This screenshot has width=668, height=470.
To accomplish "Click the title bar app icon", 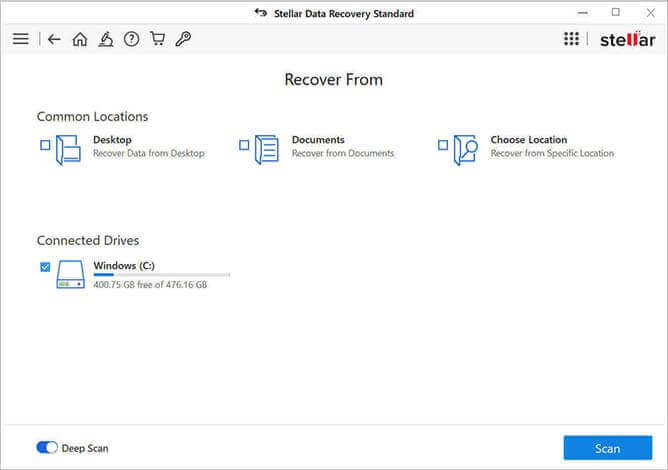I will 261,13.
